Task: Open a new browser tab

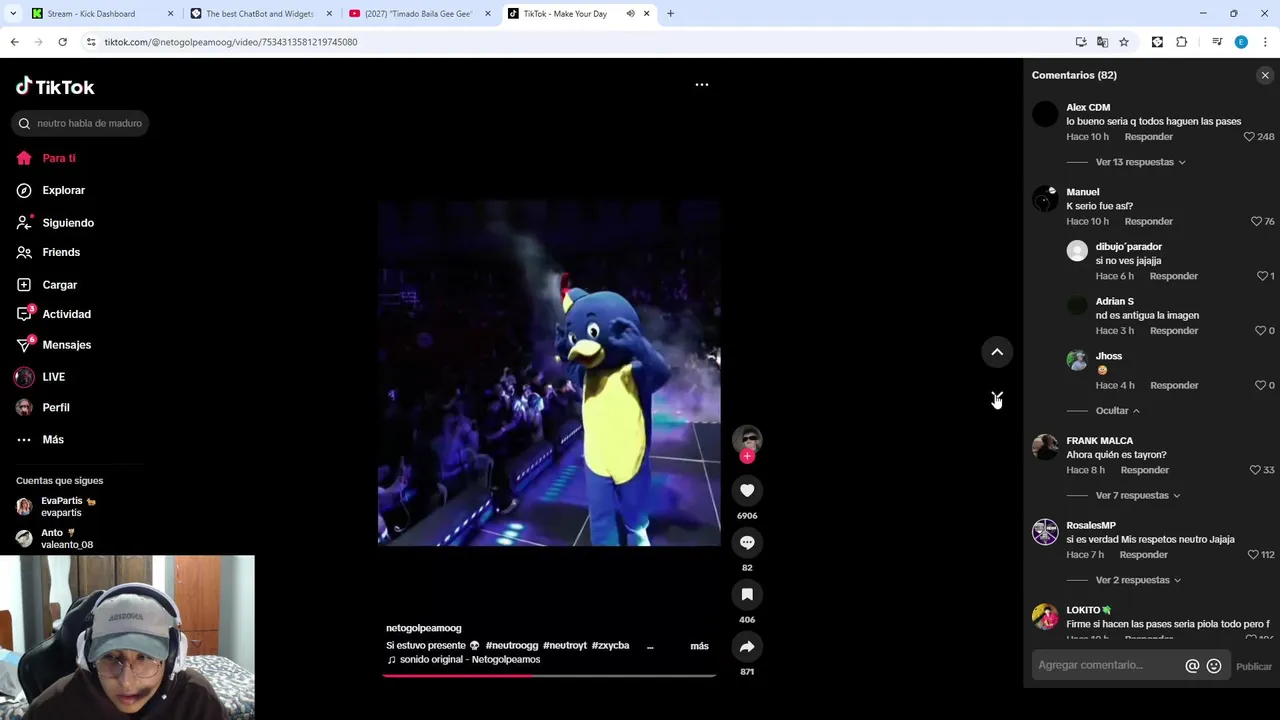Action: click(670, 14)
